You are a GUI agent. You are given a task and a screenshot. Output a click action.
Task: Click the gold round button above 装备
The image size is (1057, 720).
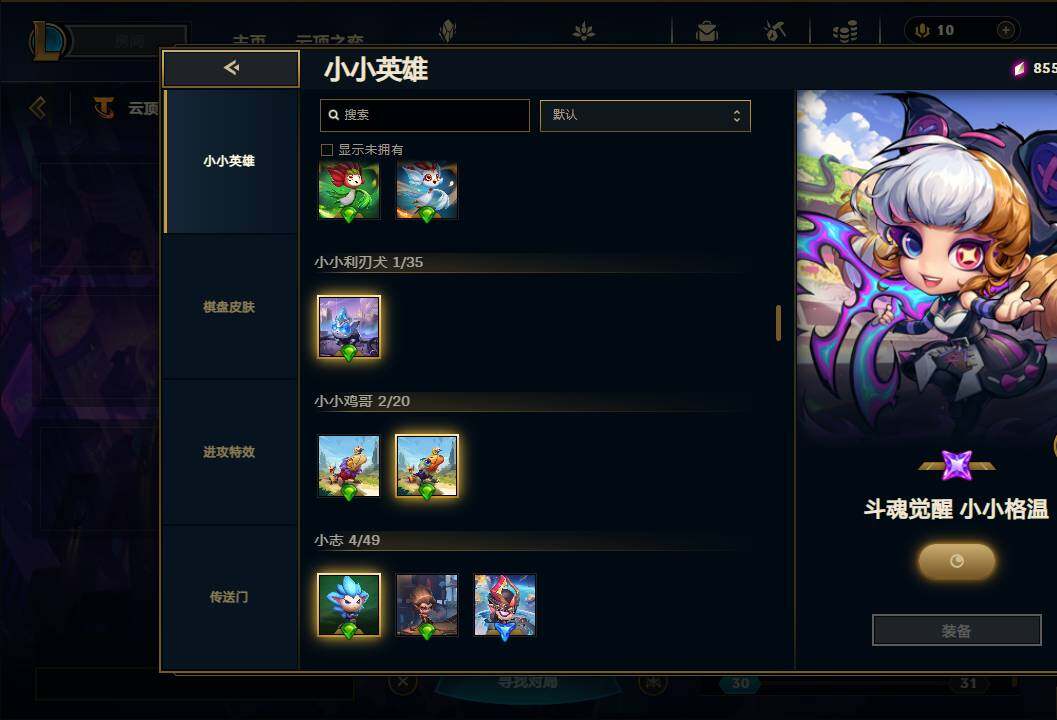(957, 561)
